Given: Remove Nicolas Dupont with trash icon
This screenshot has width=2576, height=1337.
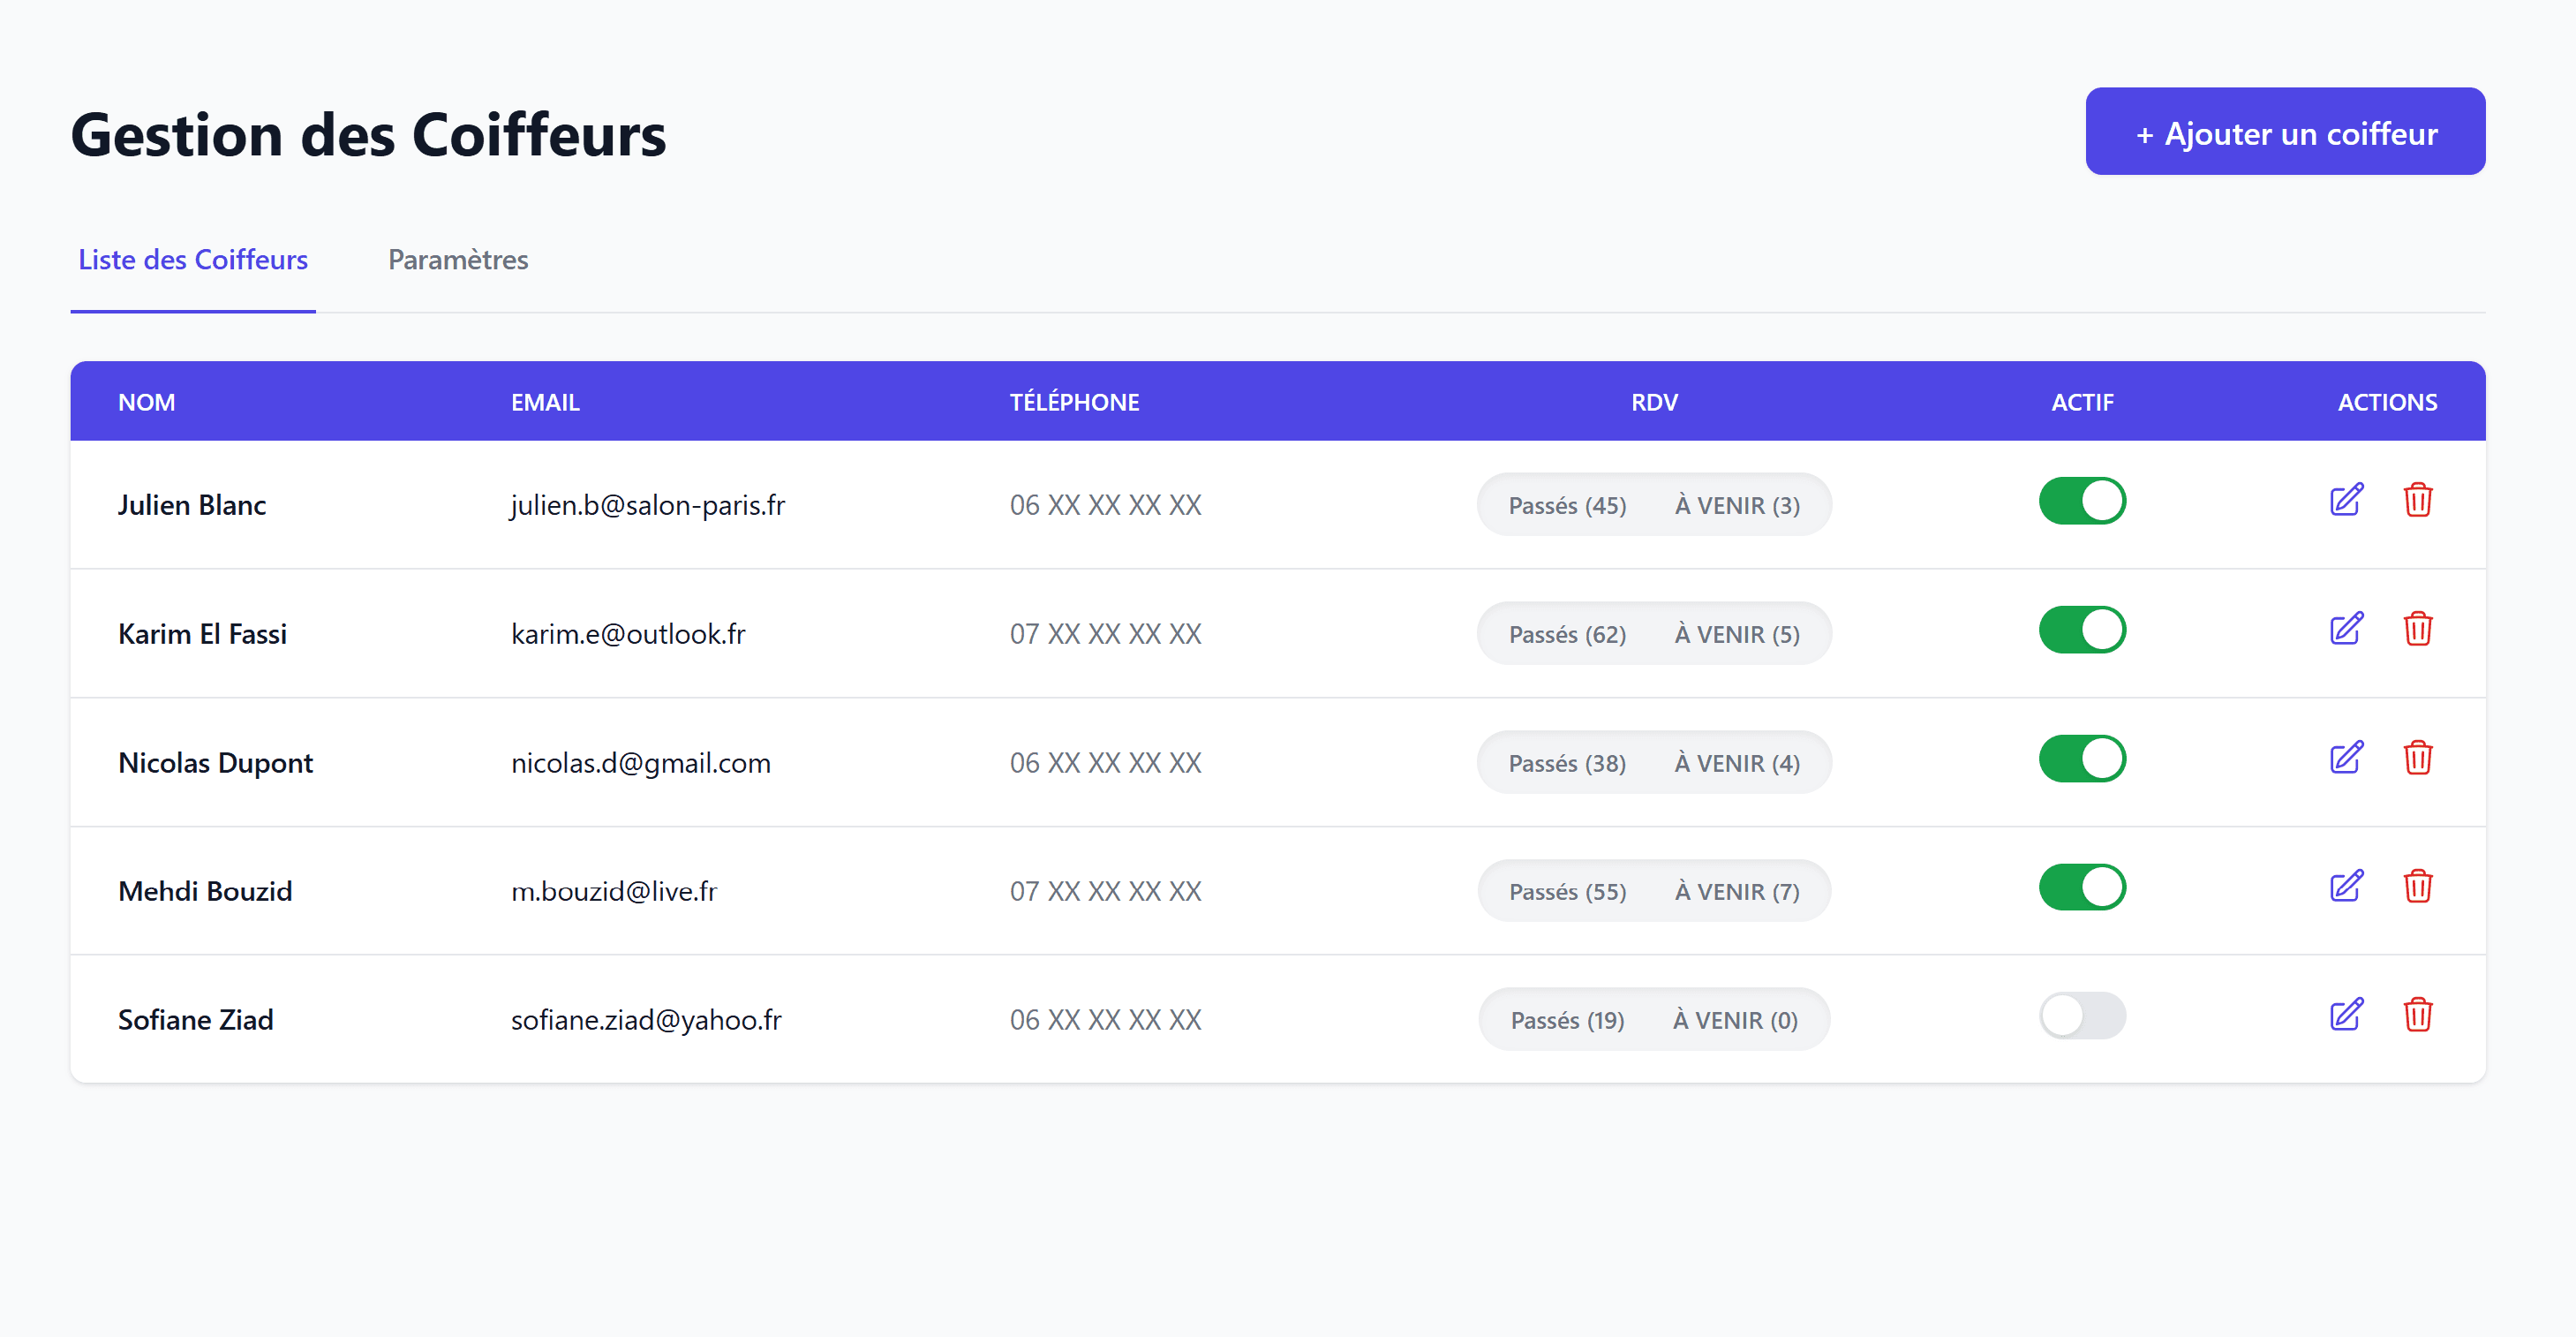Looking at the screenshot, I should click(x=2417, y=758).
